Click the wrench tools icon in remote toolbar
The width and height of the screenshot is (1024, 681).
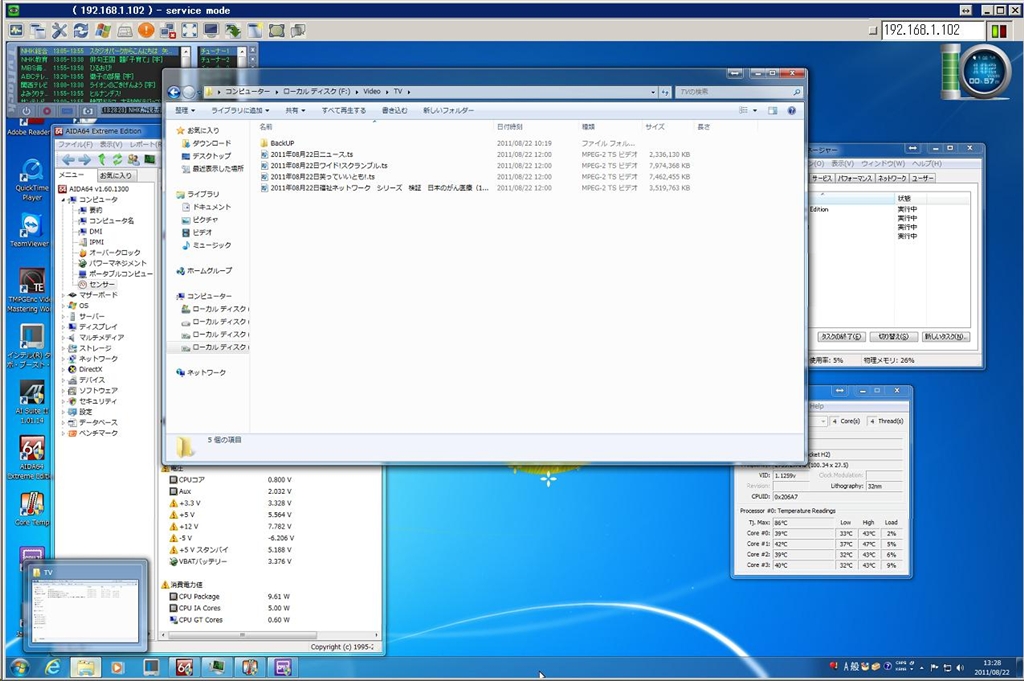[59, 30]
